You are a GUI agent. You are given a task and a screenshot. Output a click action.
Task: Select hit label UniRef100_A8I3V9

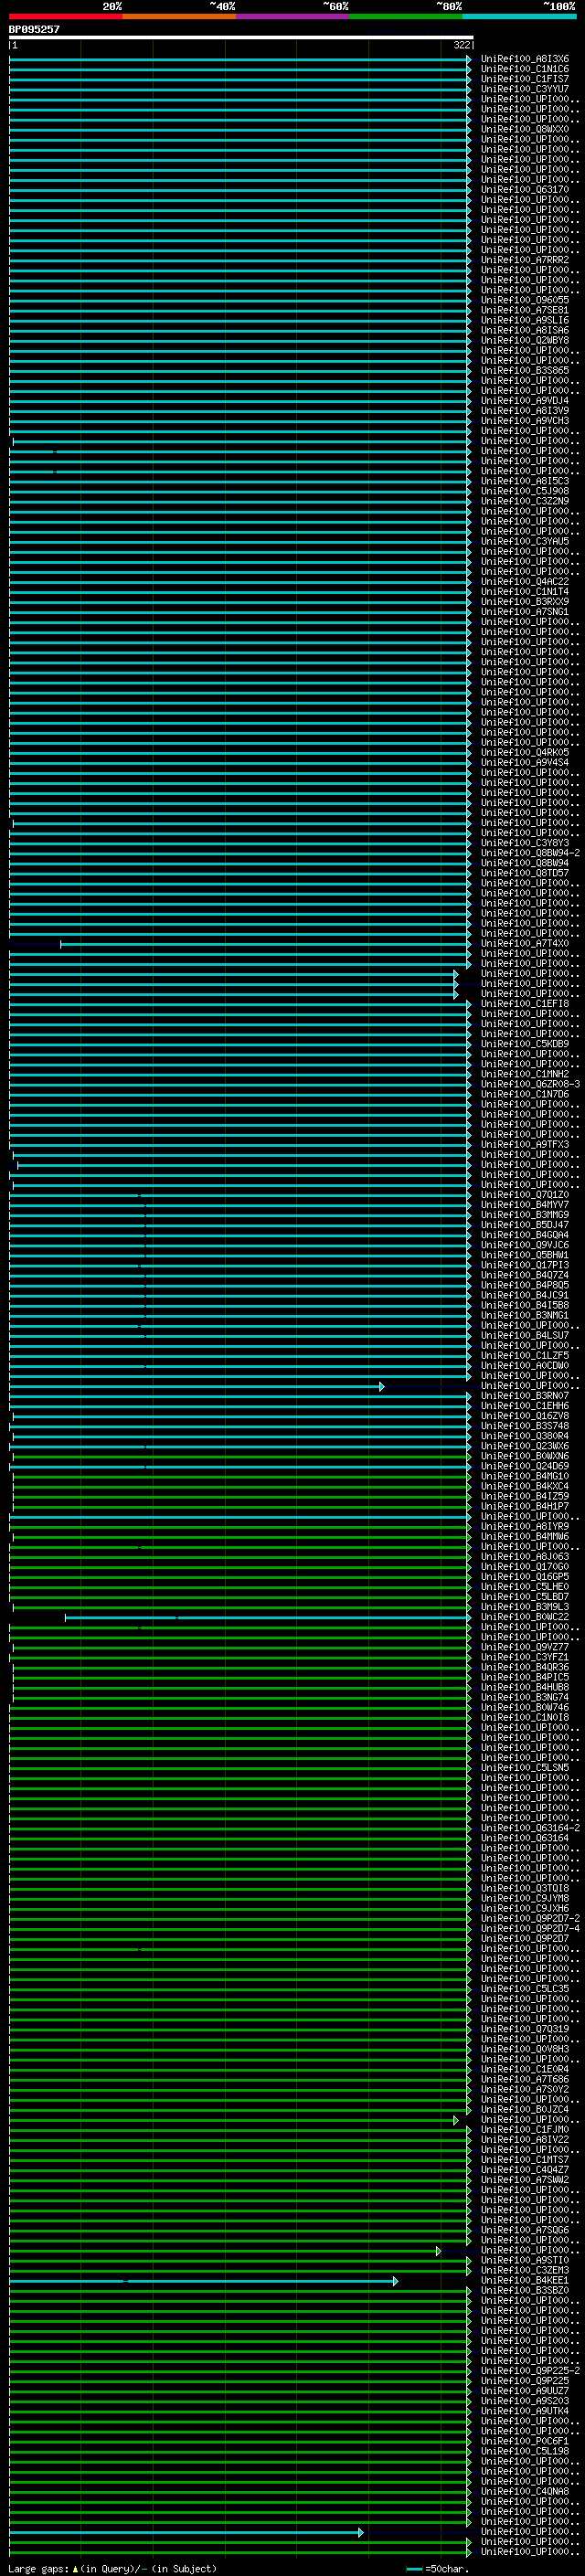pyautogui.click(x=525, y=410)
